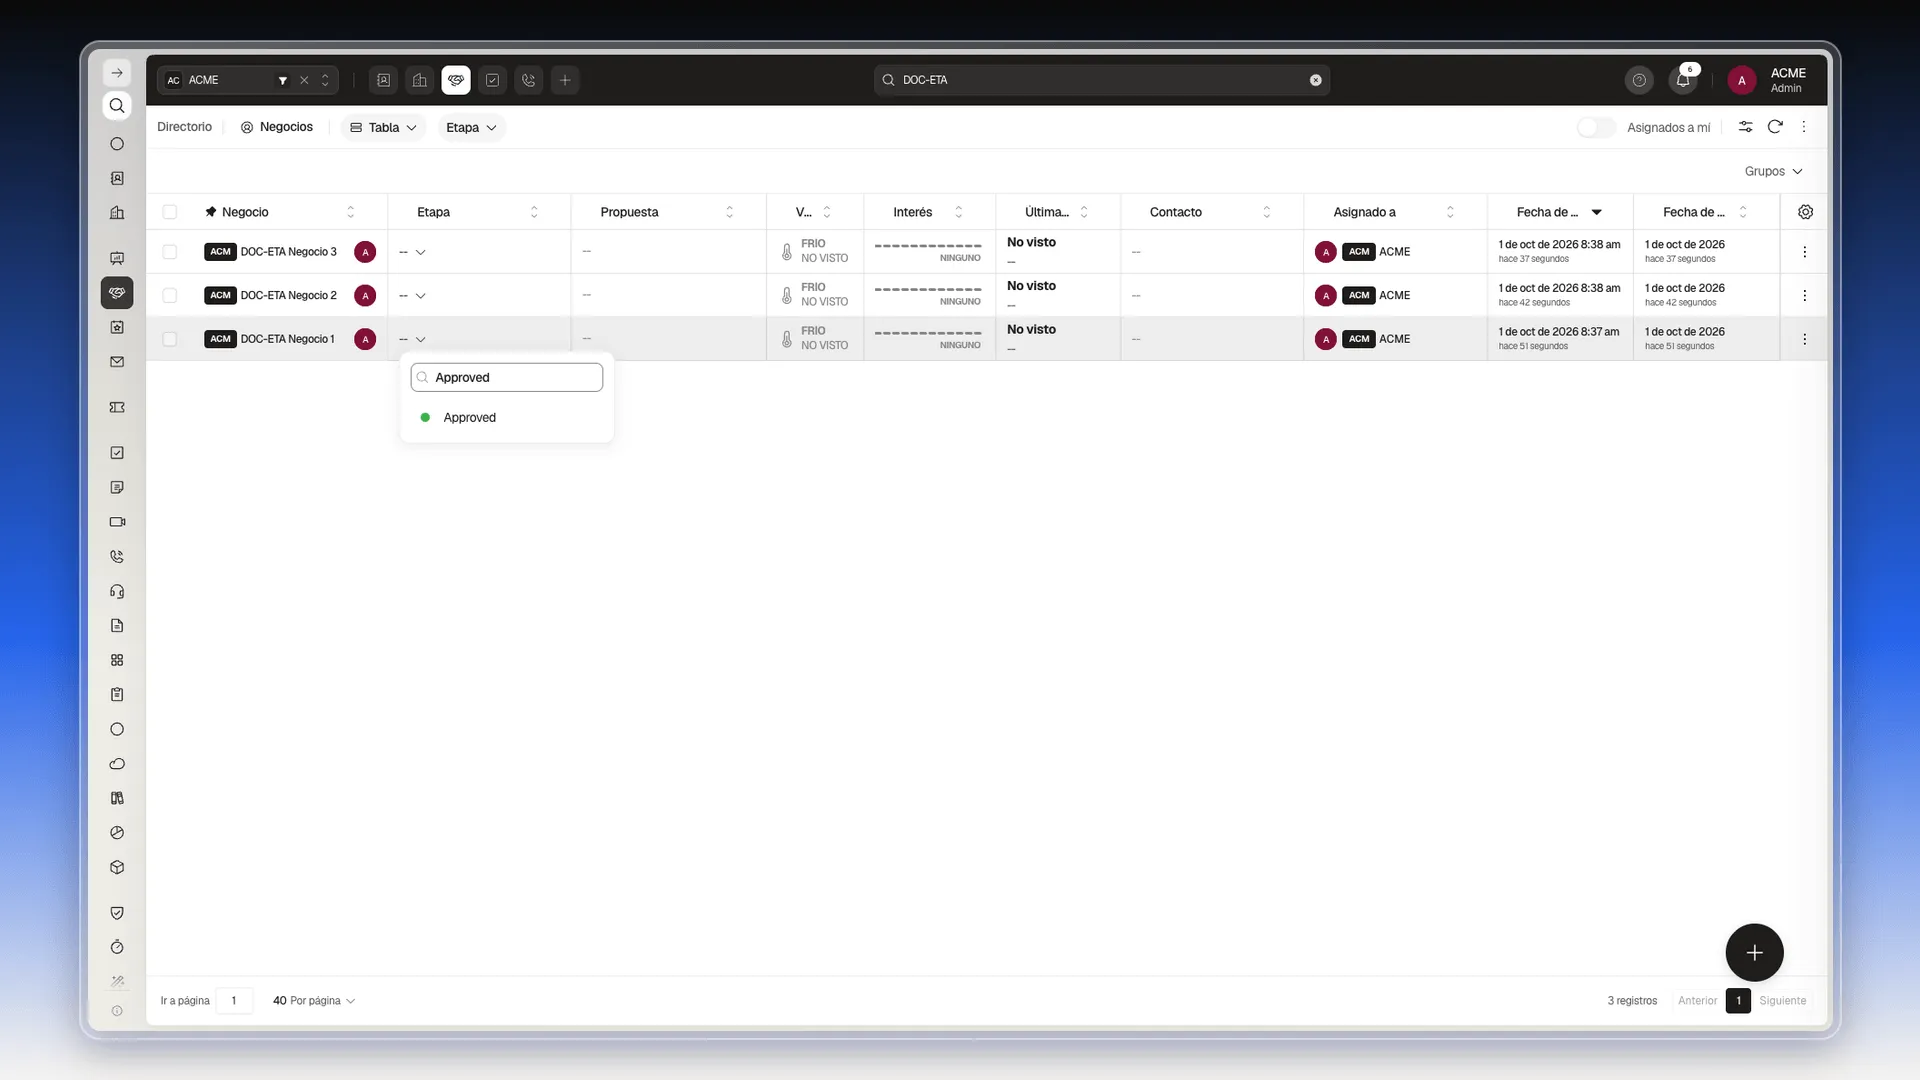Open the help question mark icon
The image size is (1920, 1080).
(x=1639, y=80)
